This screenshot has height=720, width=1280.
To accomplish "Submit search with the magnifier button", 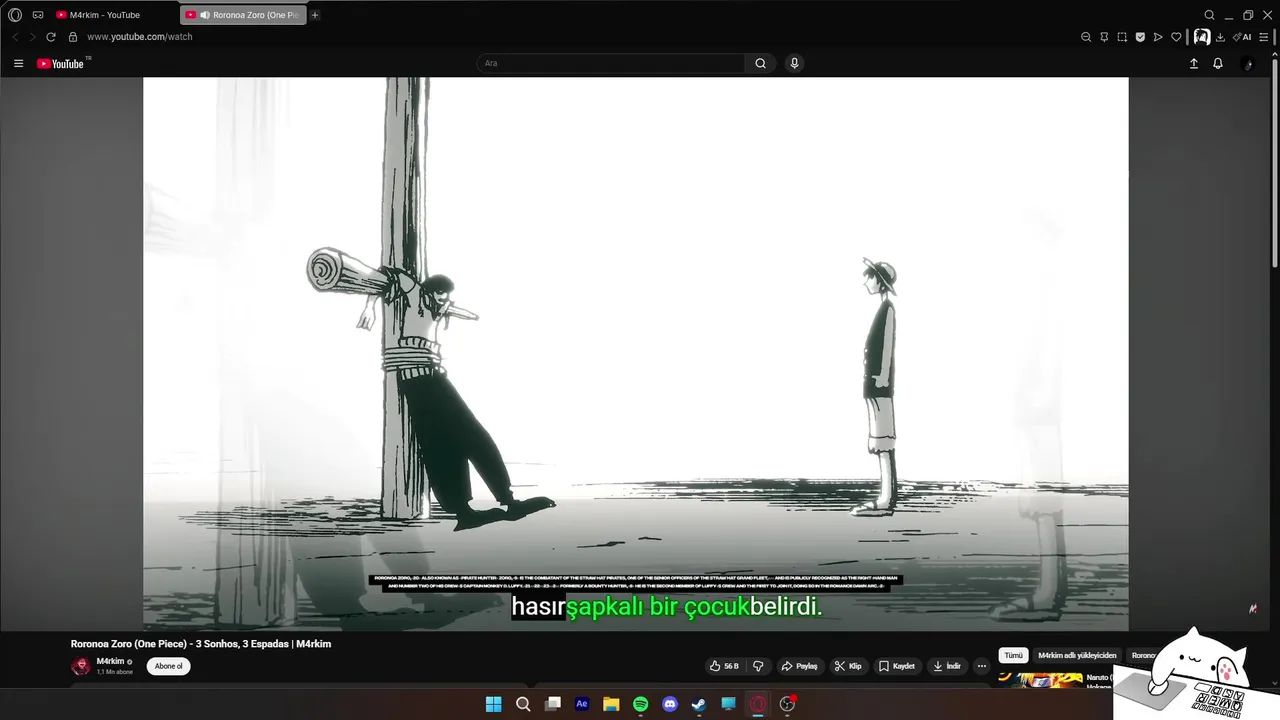I will [x=760, y=63].
